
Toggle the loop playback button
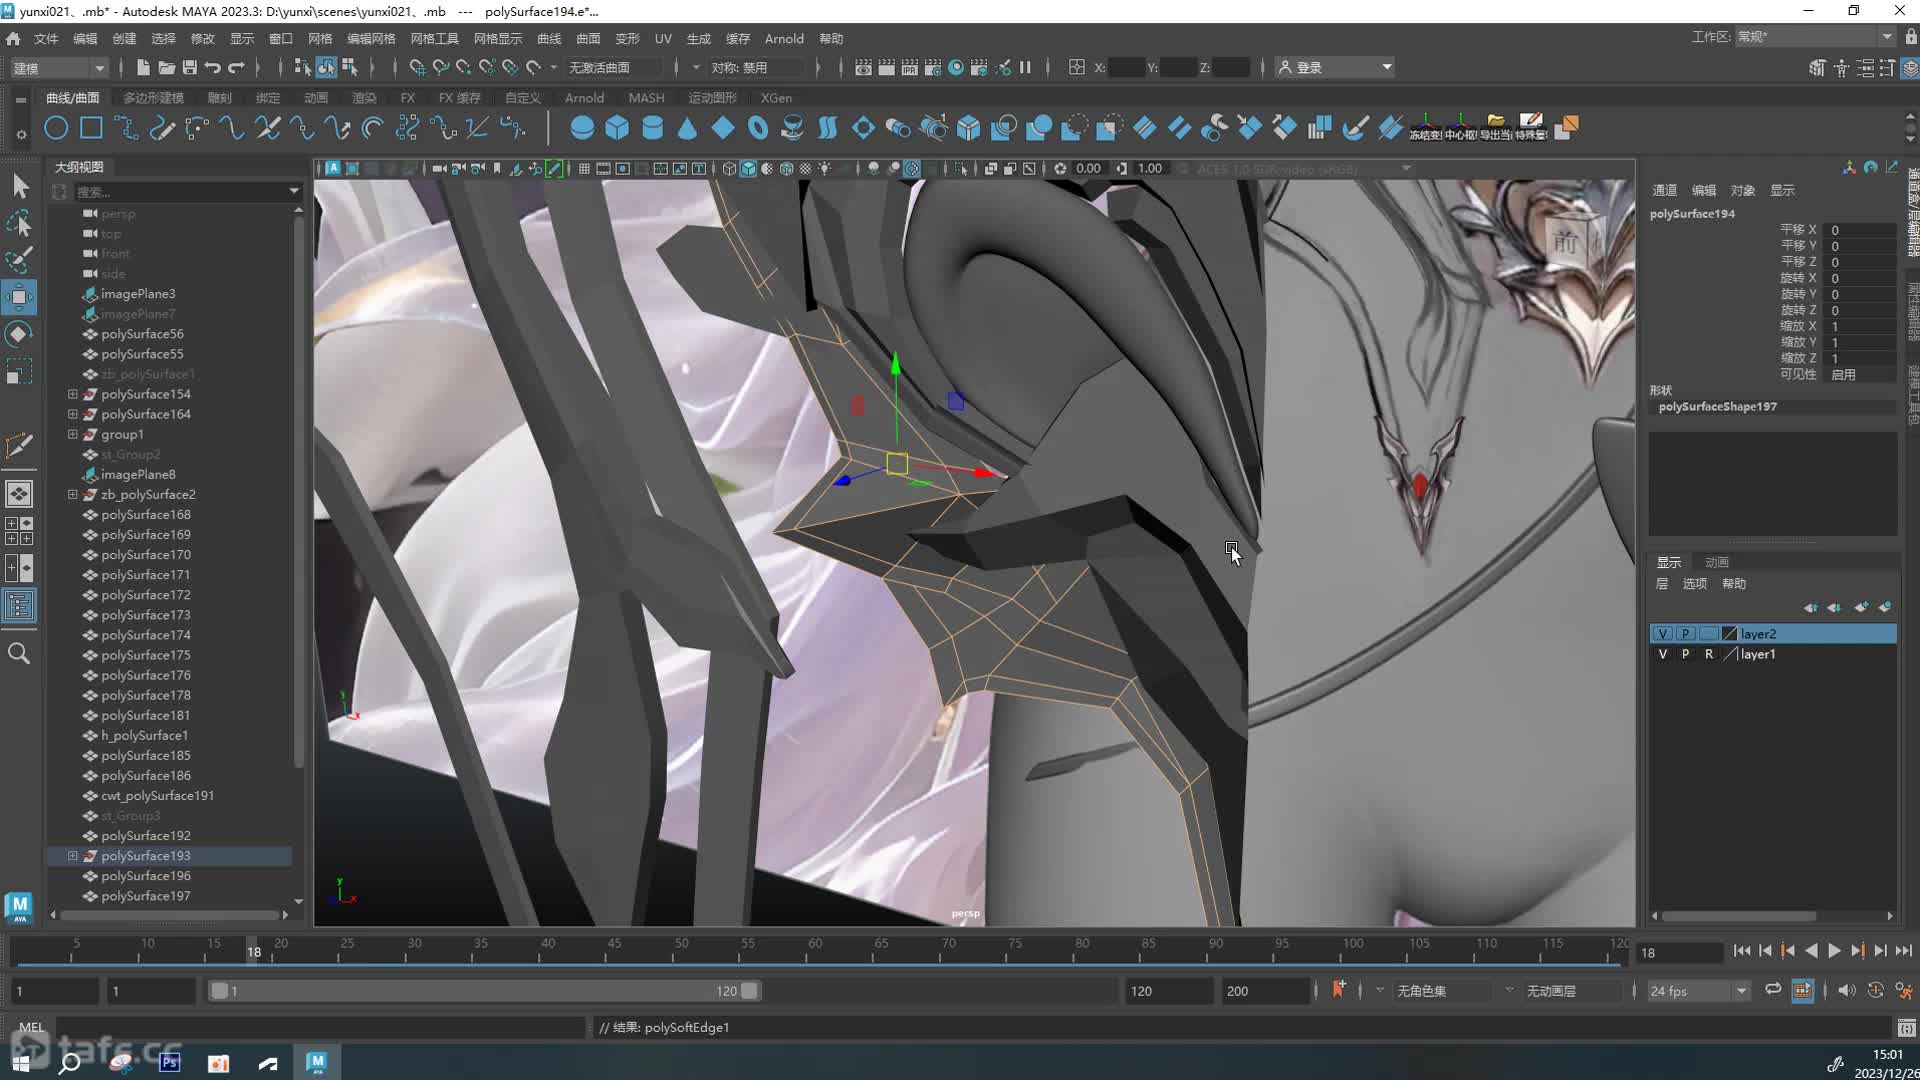pyautogui.click(x=1773, y=990)
